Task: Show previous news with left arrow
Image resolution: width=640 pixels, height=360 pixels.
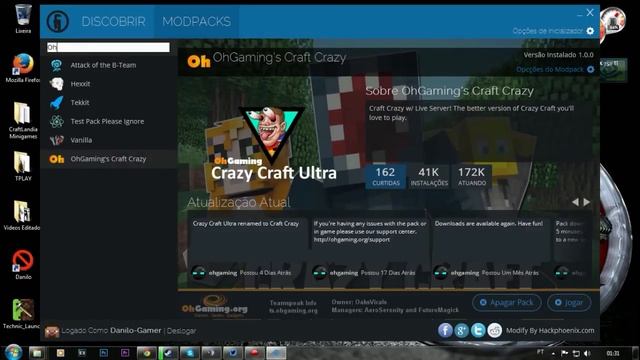Action: (576, 202)
